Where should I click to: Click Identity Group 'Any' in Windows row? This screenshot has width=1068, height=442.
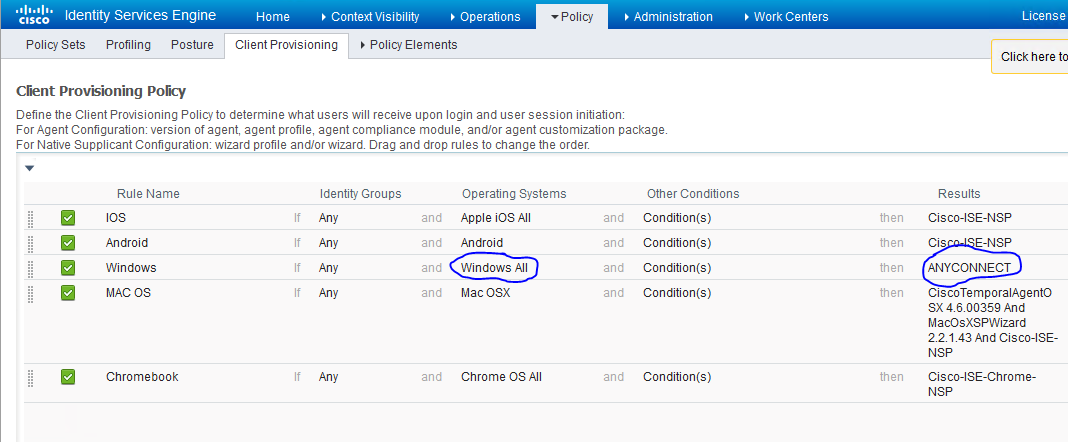click(x=328, y=268)
